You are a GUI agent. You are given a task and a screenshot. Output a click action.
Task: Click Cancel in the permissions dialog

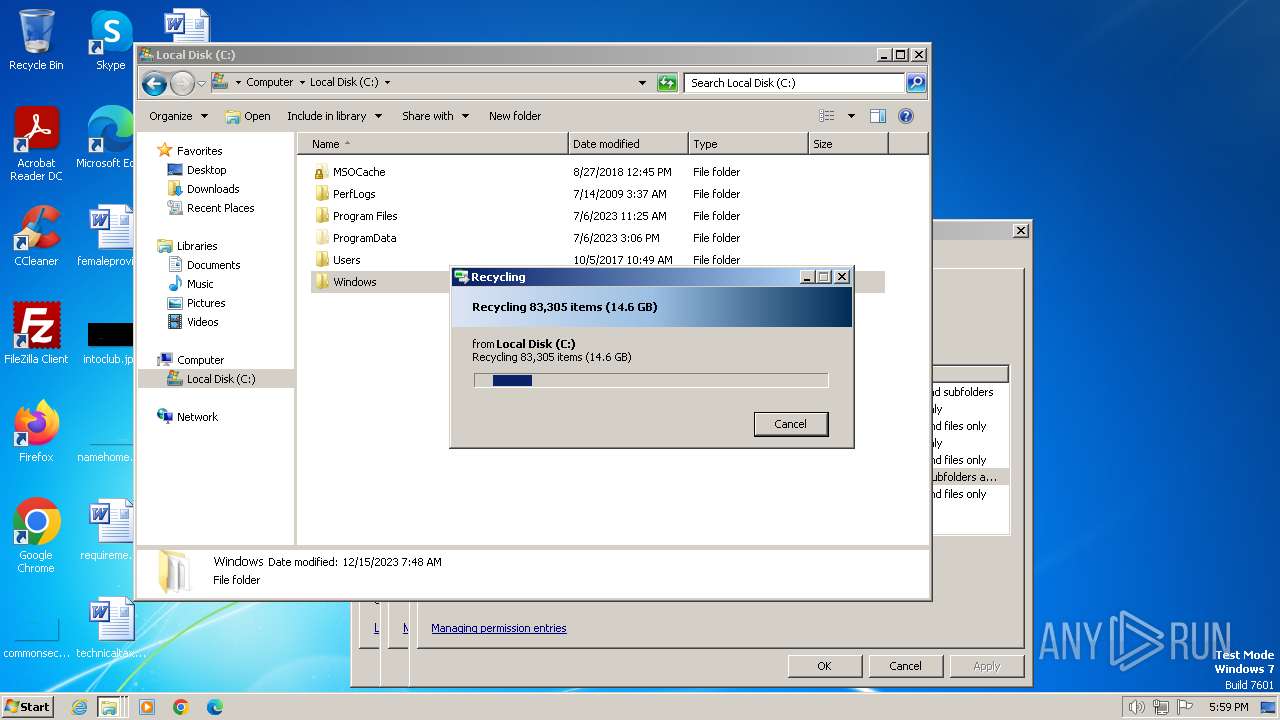(x=905, y=666)
